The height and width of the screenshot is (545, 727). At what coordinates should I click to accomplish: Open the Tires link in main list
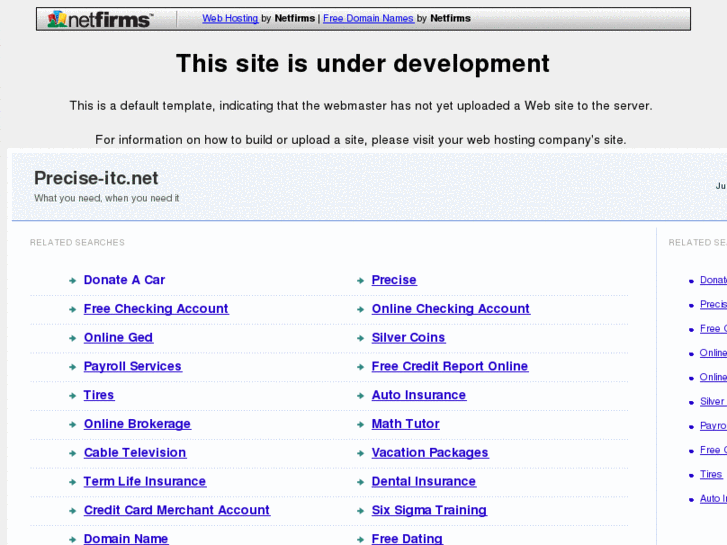click(x=99, y=395)
